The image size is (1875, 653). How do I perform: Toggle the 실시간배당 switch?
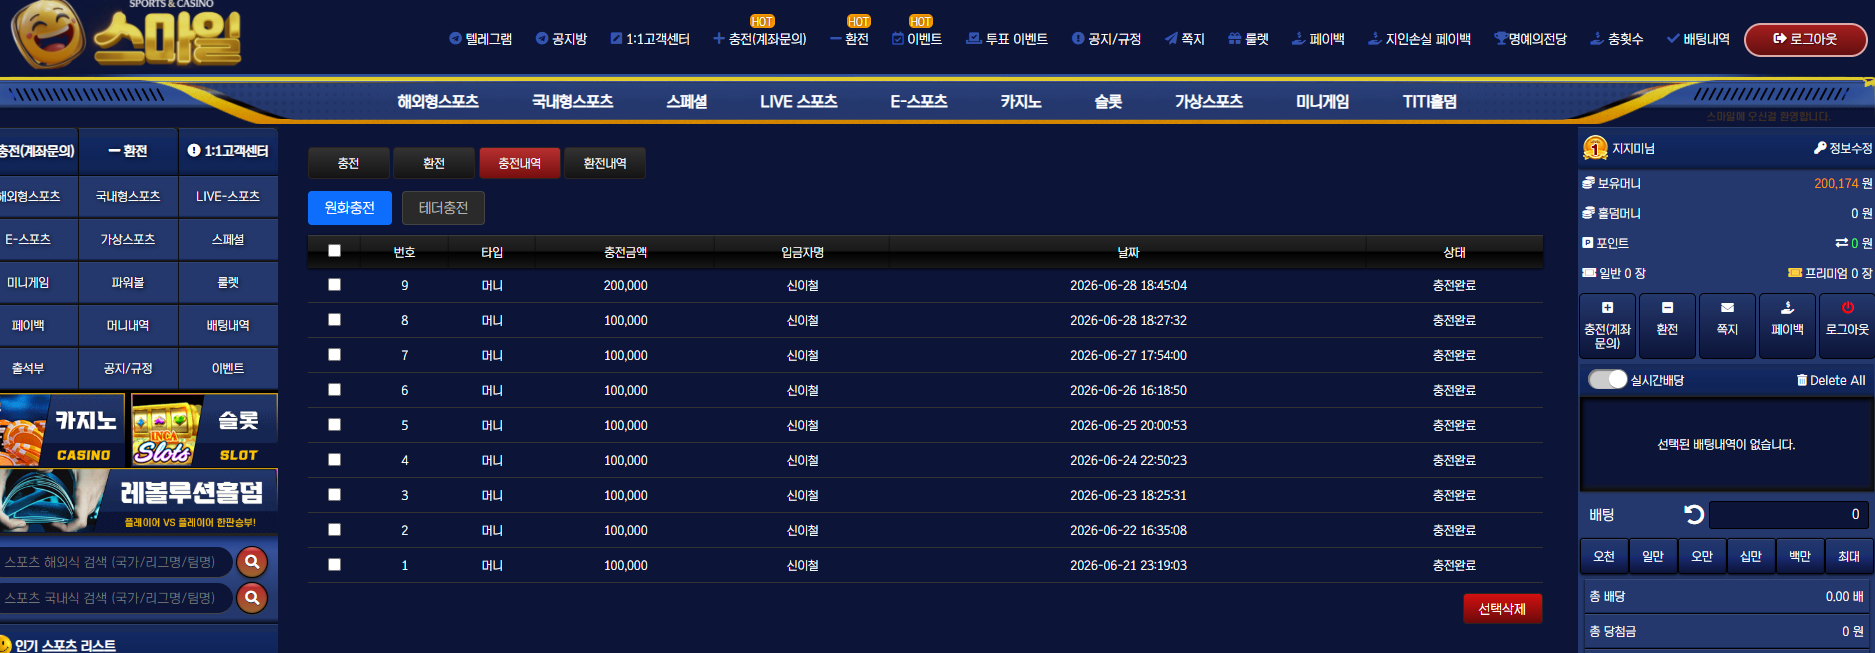pos(1608,380)
